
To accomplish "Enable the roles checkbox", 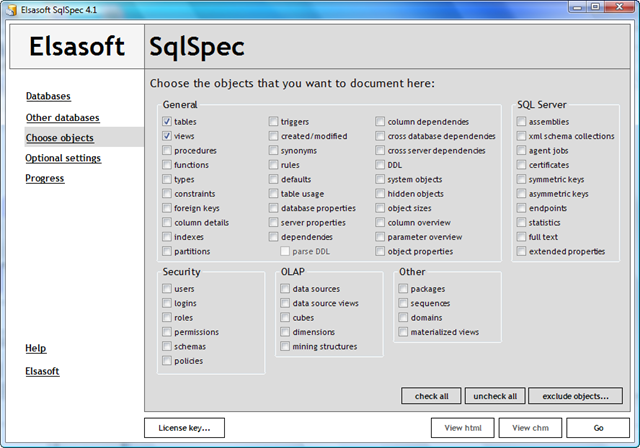I will coord(167,317).
